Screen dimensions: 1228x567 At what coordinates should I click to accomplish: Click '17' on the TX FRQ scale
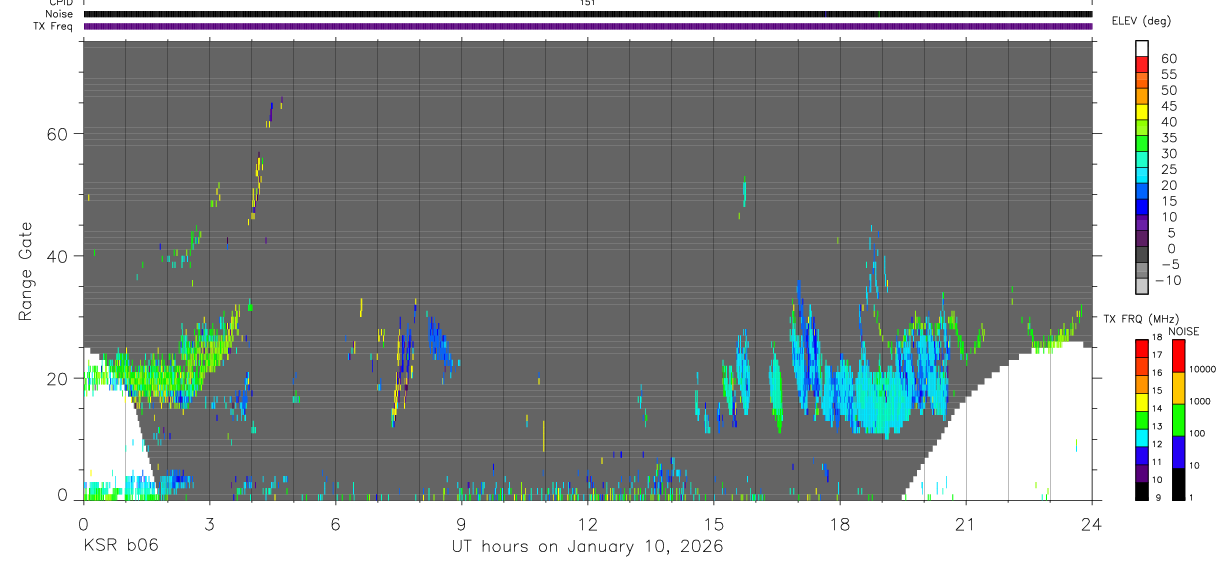(x=1157, y=355)
